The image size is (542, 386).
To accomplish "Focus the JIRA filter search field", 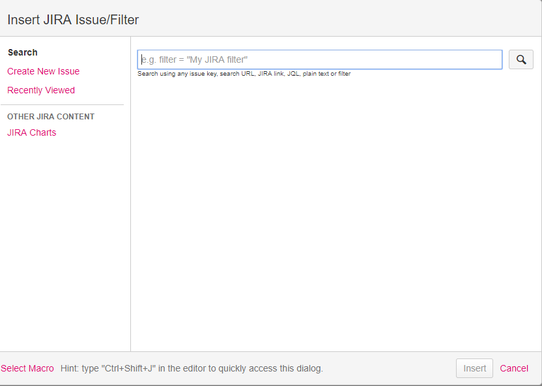I will pyautogui.click(x=320, y=59).
